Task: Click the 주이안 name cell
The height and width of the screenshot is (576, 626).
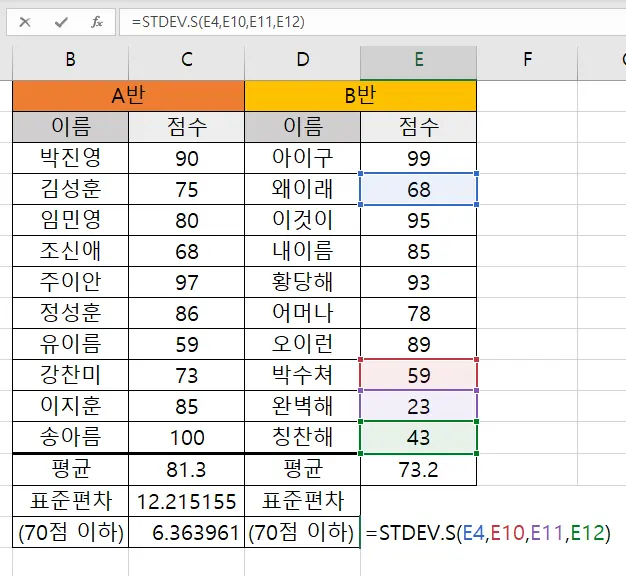Action: tap(71, 282)
